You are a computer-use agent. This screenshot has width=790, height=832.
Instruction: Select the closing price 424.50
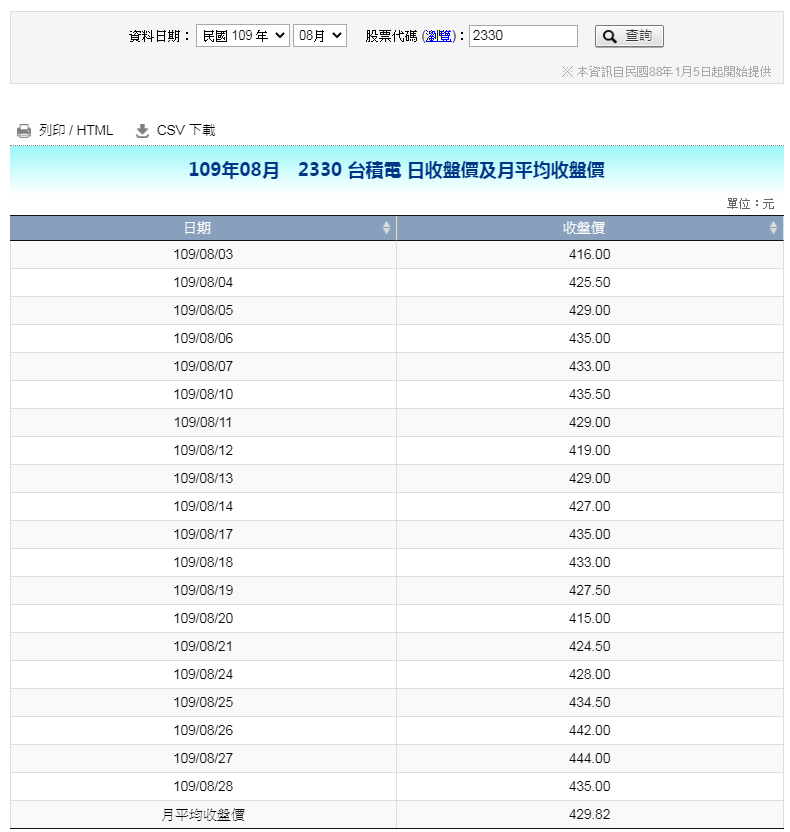click(x=589, y=647)
